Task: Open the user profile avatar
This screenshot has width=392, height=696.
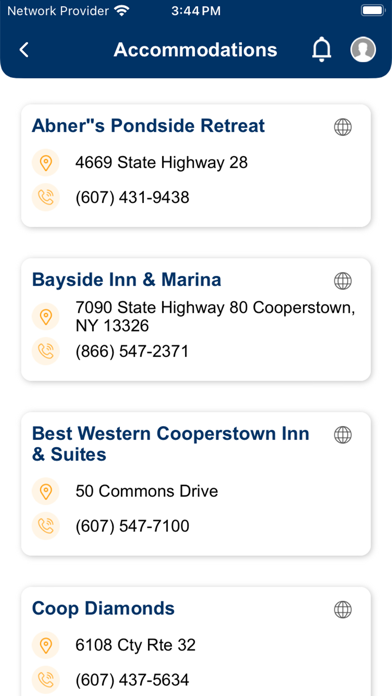Action: tap(363, 49)
